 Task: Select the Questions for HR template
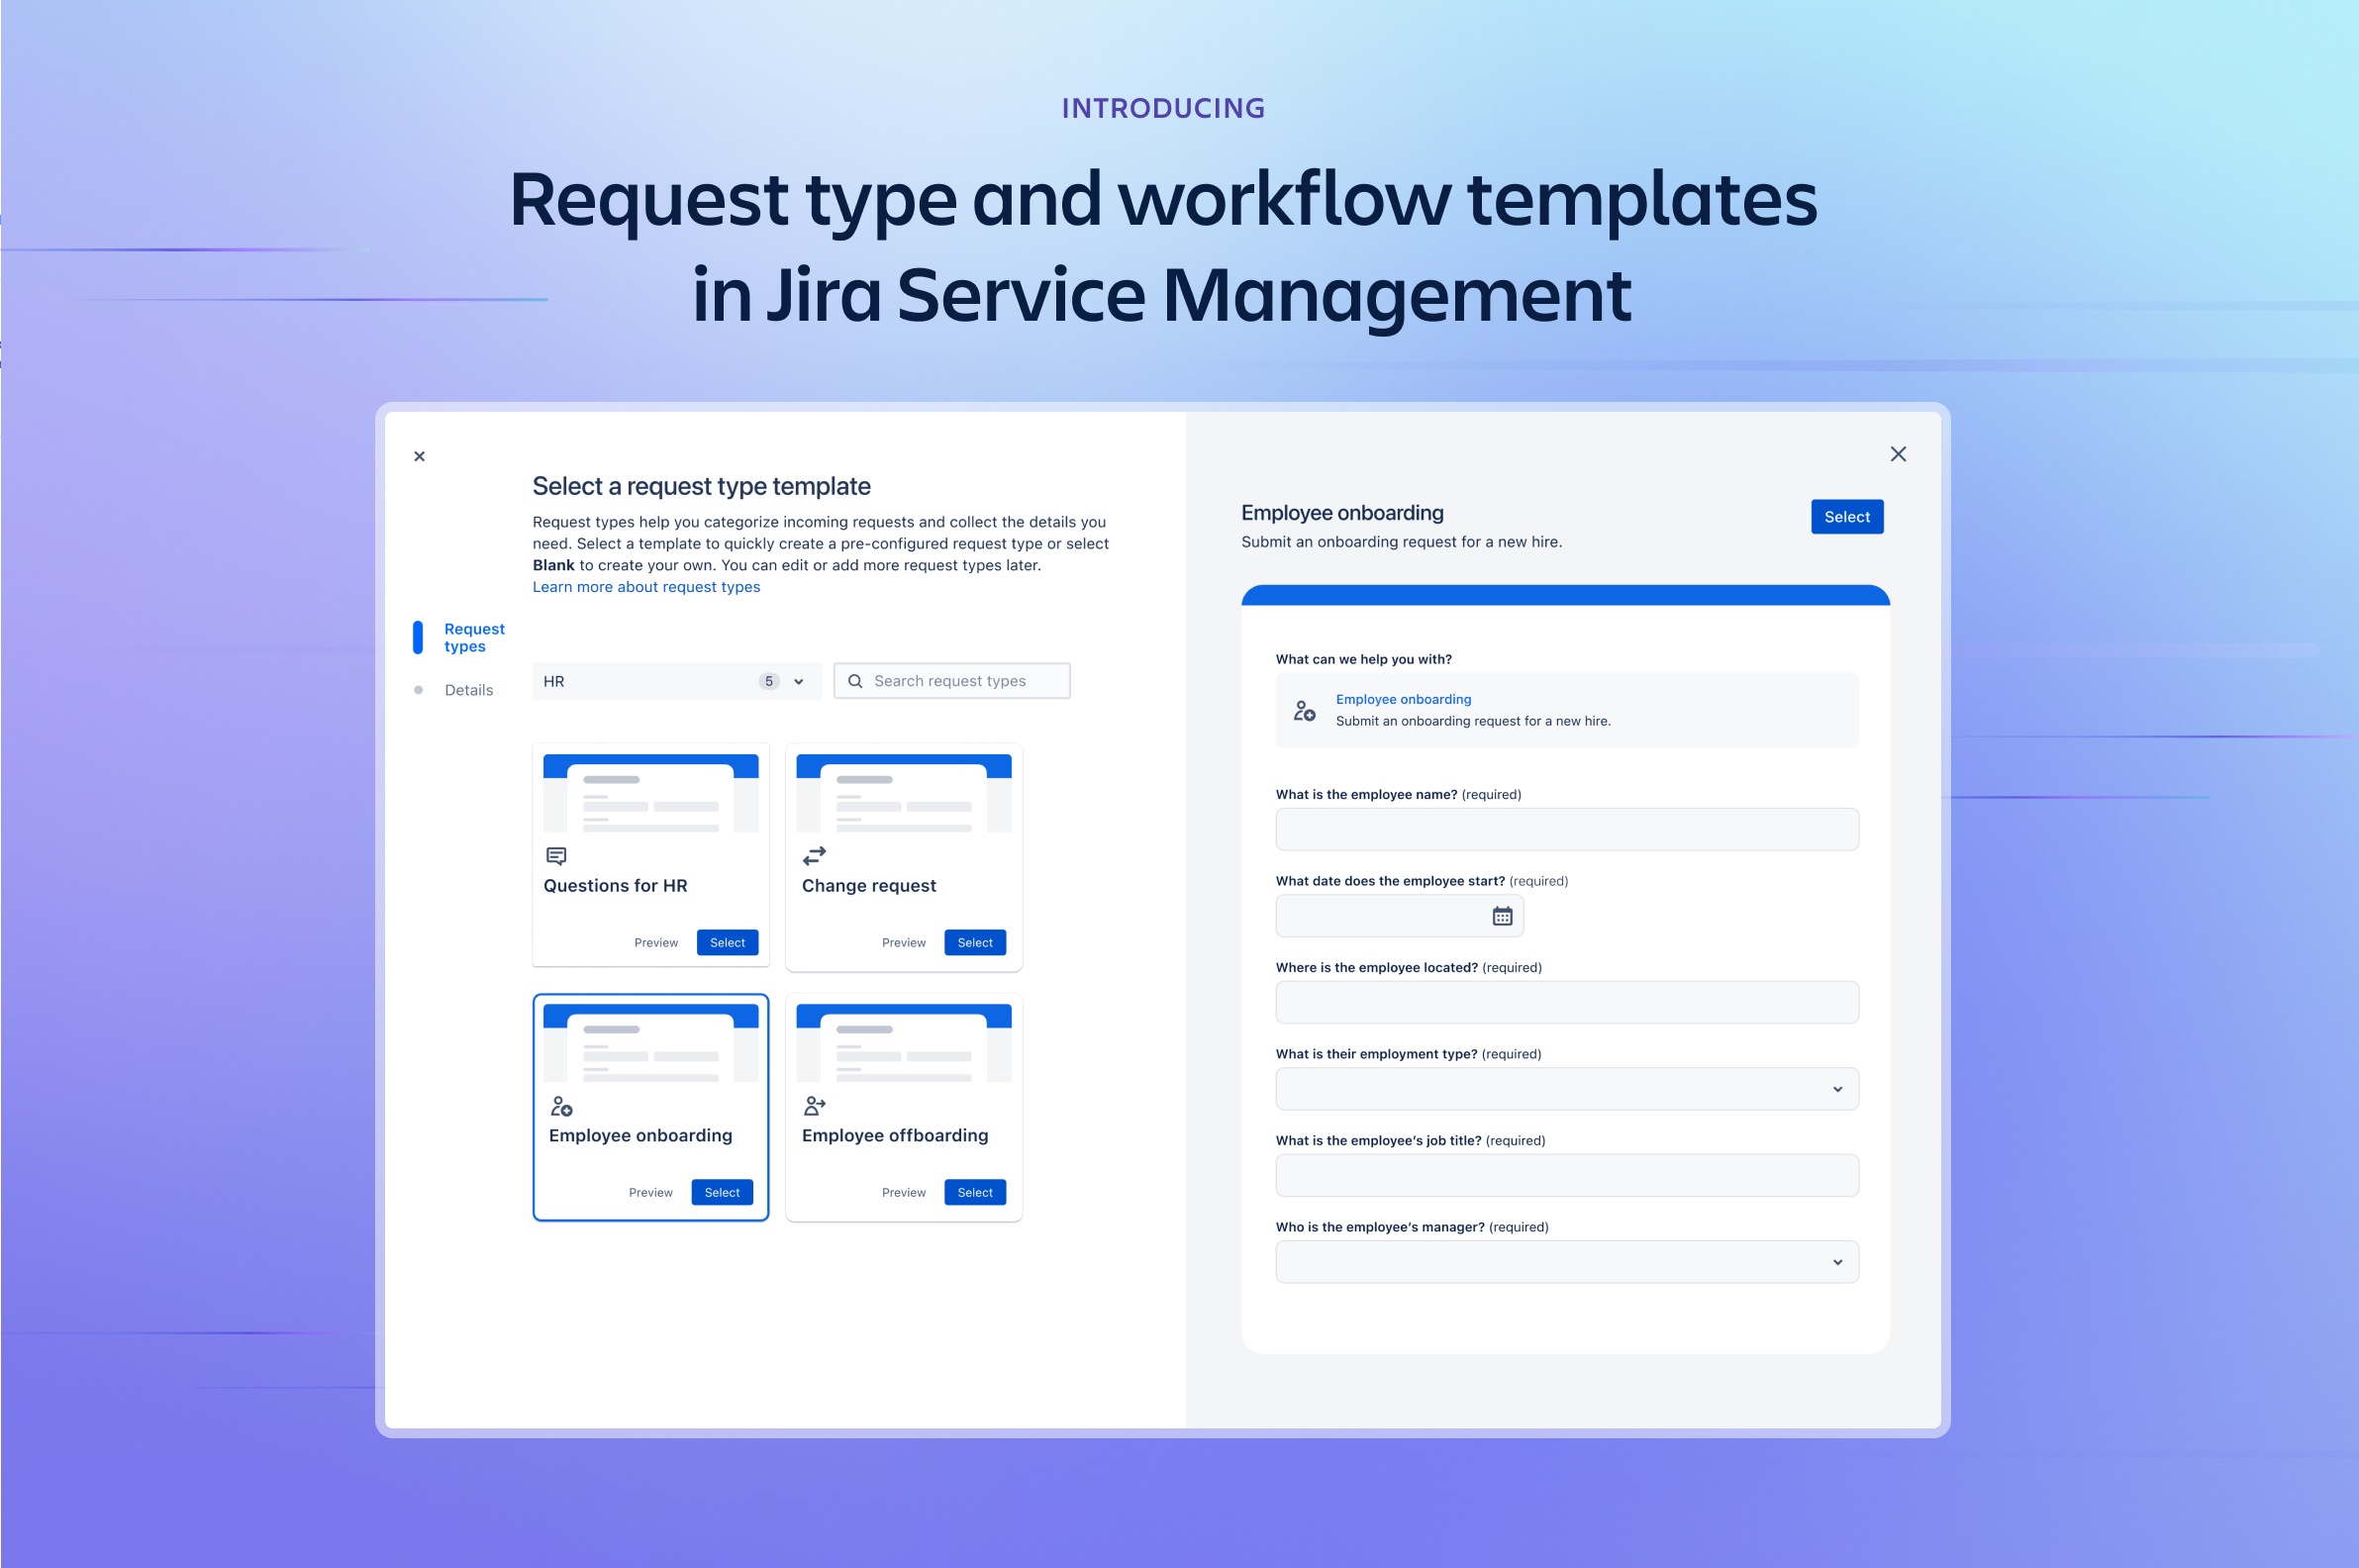(x=727, y=941)
